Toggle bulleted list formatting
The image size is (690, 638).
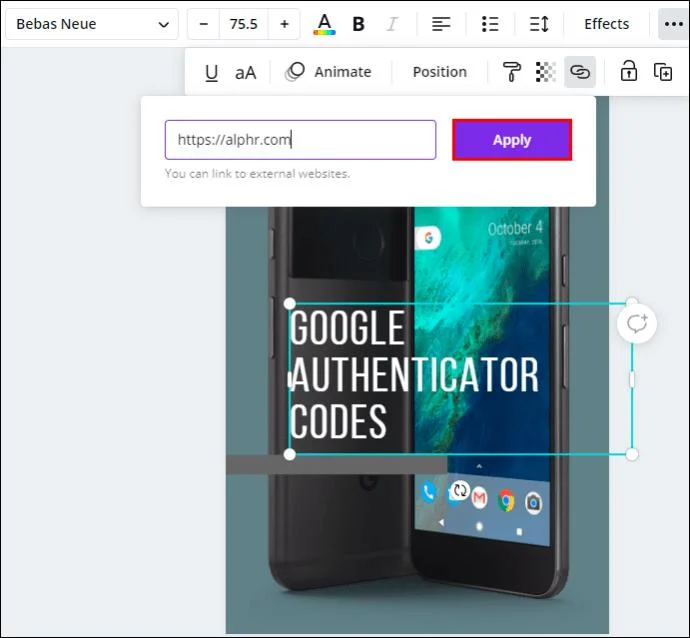coord(490,24)
